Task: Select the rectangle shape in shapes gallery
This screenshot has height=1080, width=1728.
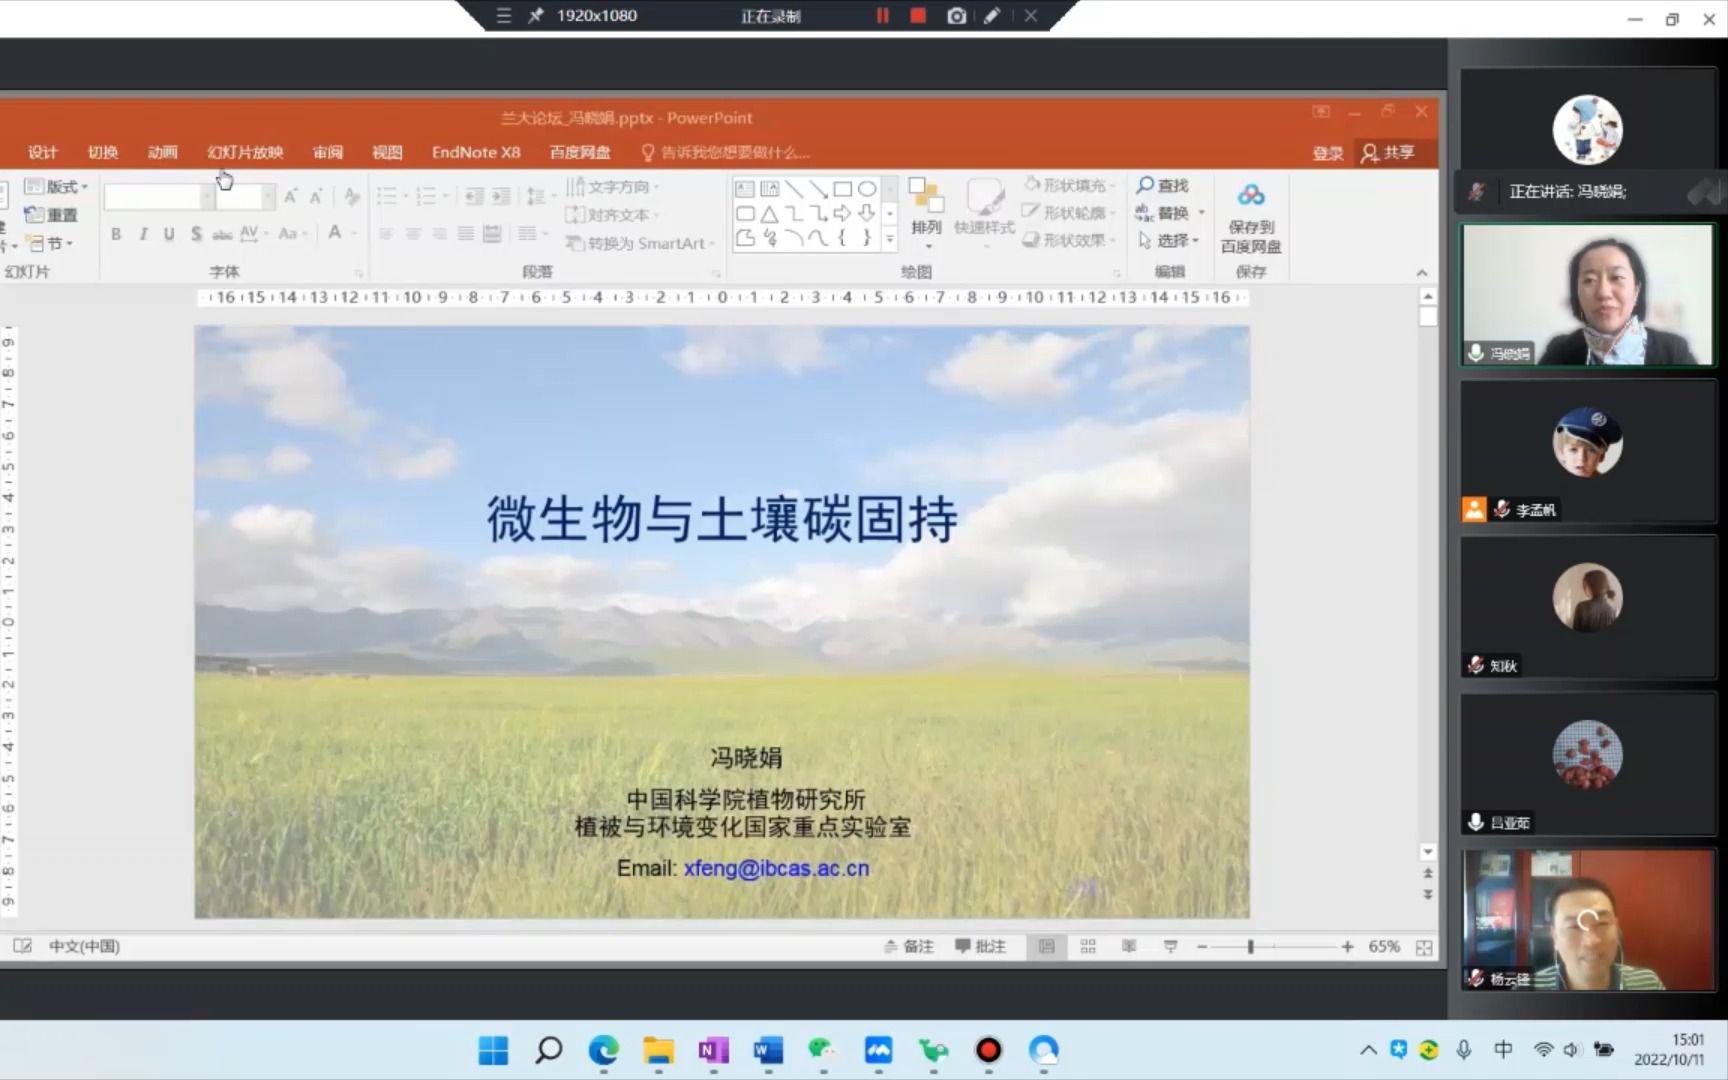Action: tap(842, 188)
